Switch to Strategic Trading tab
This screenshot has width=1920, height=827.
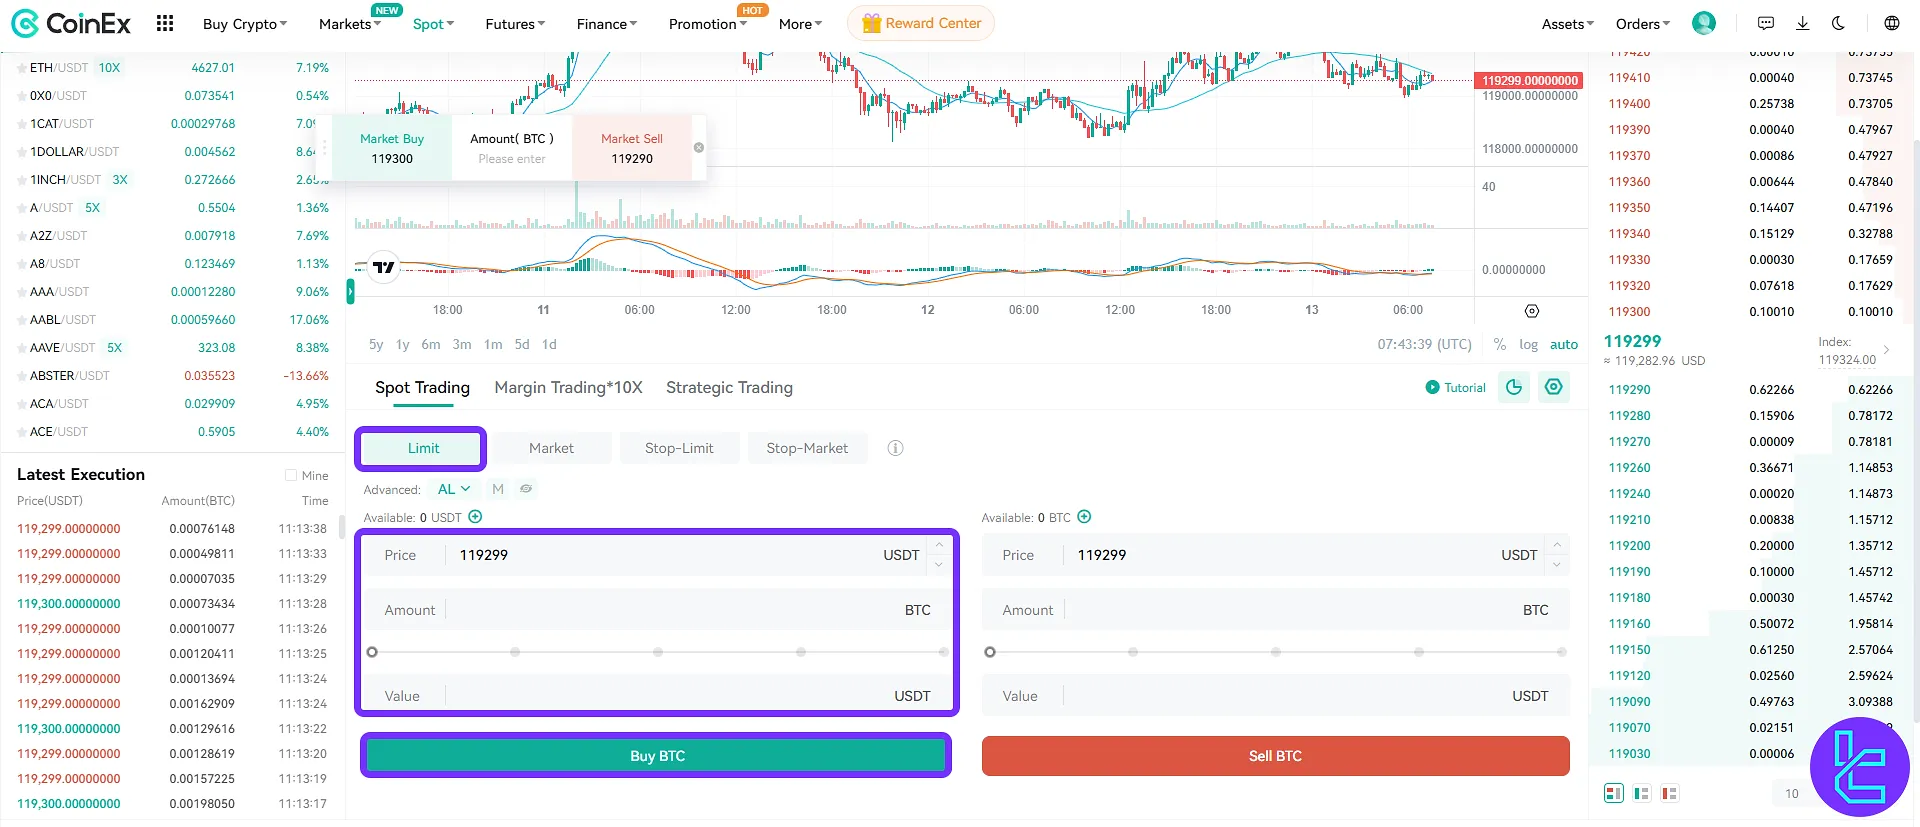[x=729, y=388]
